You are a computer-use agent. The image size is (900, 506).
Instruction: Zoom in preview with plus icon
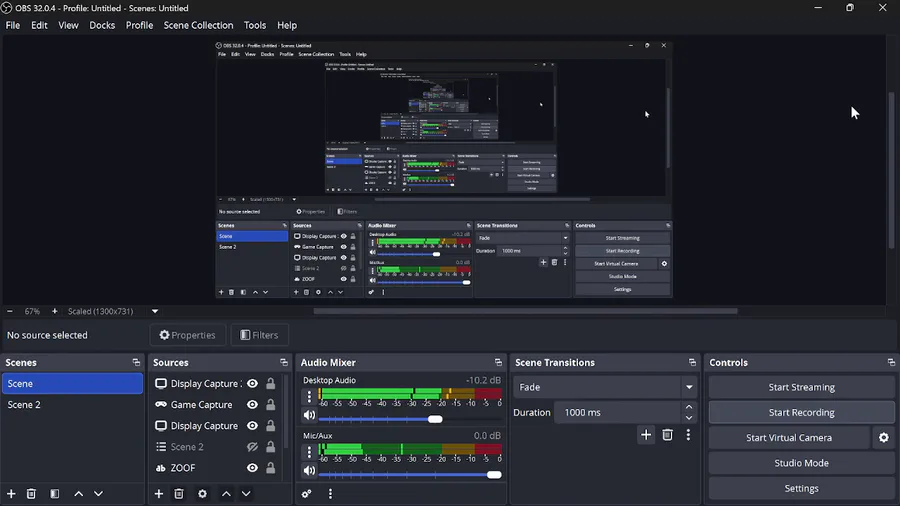(x=55, y=311)
